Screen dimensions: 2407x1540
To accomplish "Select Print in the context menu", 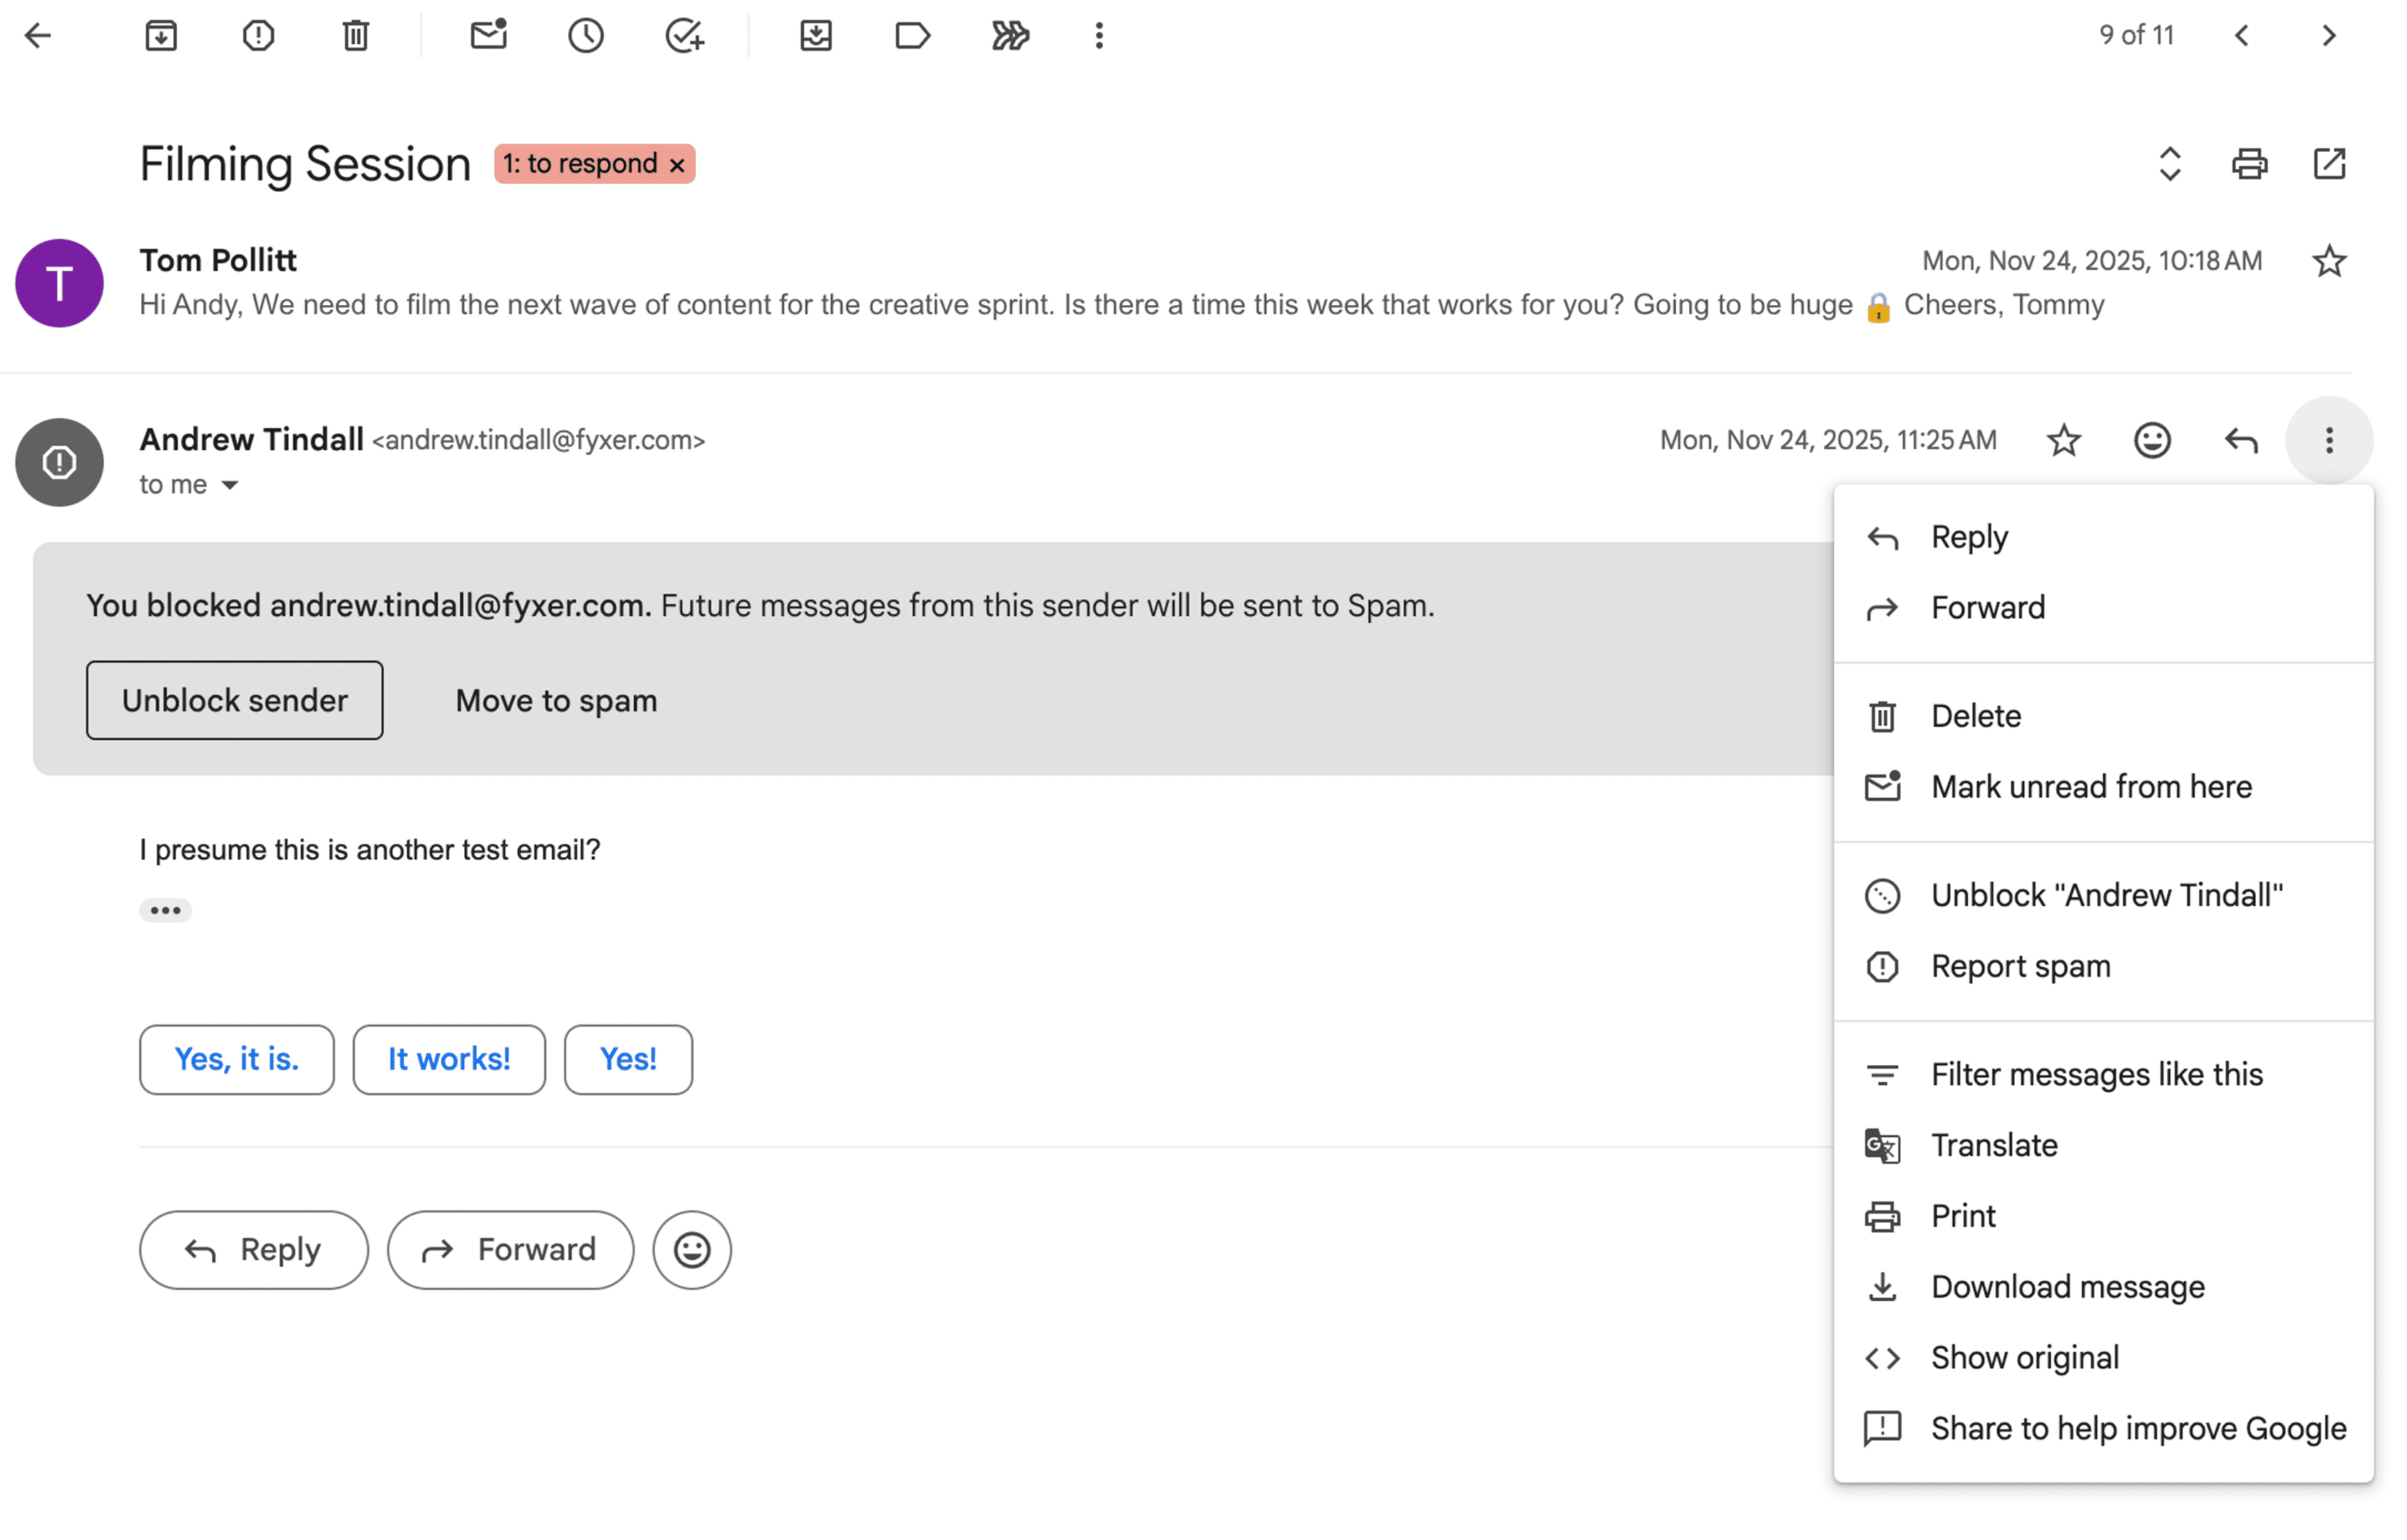I will pyautogui.click(x=2103, y=1216).
